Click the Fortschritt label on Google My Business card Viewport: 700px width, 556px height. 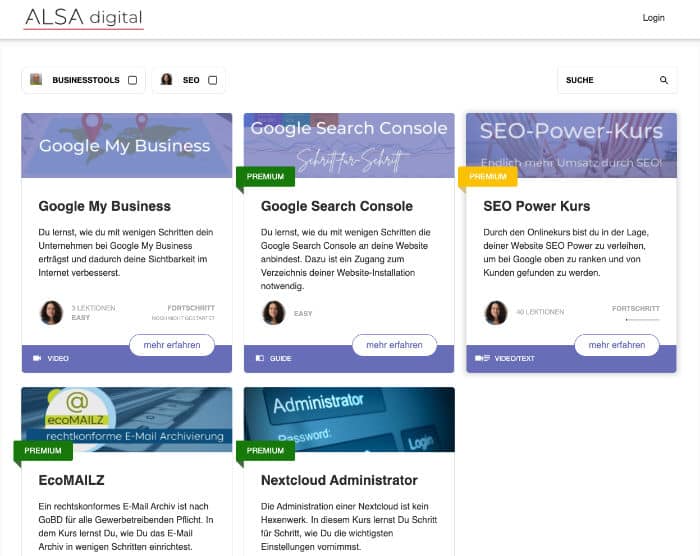click(191, 308)
